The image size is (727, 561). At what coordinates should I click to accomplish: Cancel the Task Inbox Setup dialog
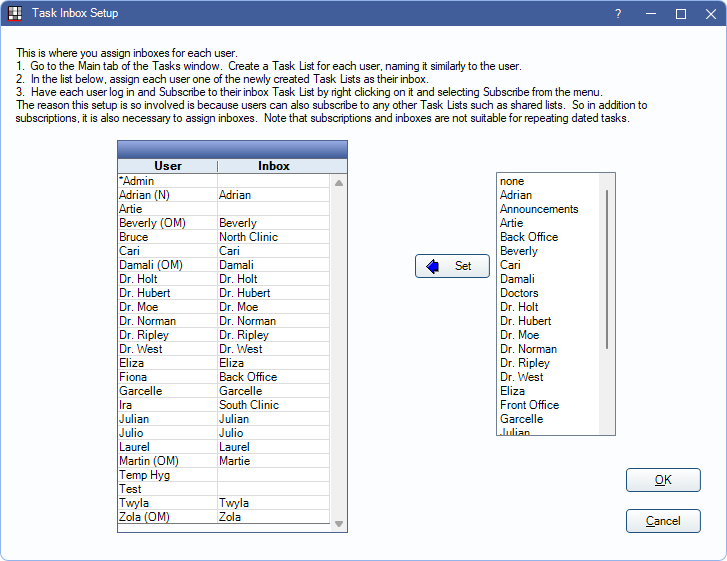pyautogui.click(x=662, y=521)
